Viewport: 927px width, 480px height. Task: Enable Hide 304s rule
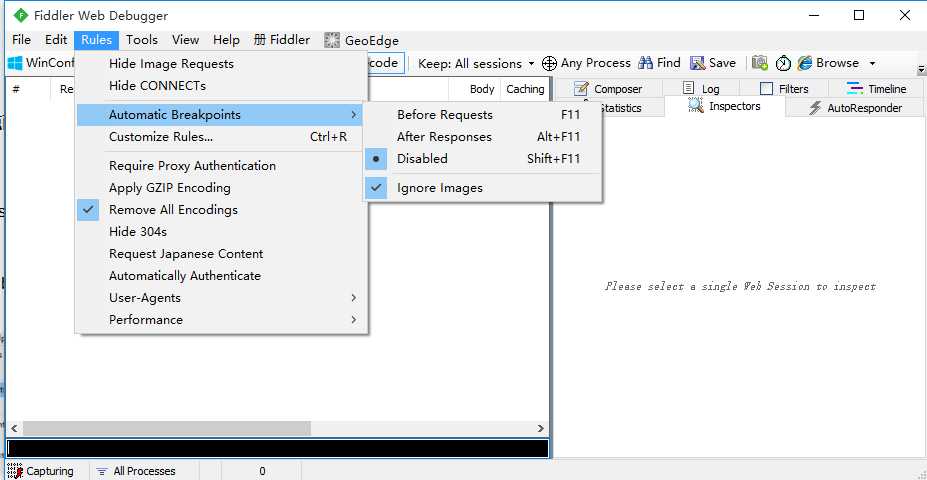coord(219,232)
